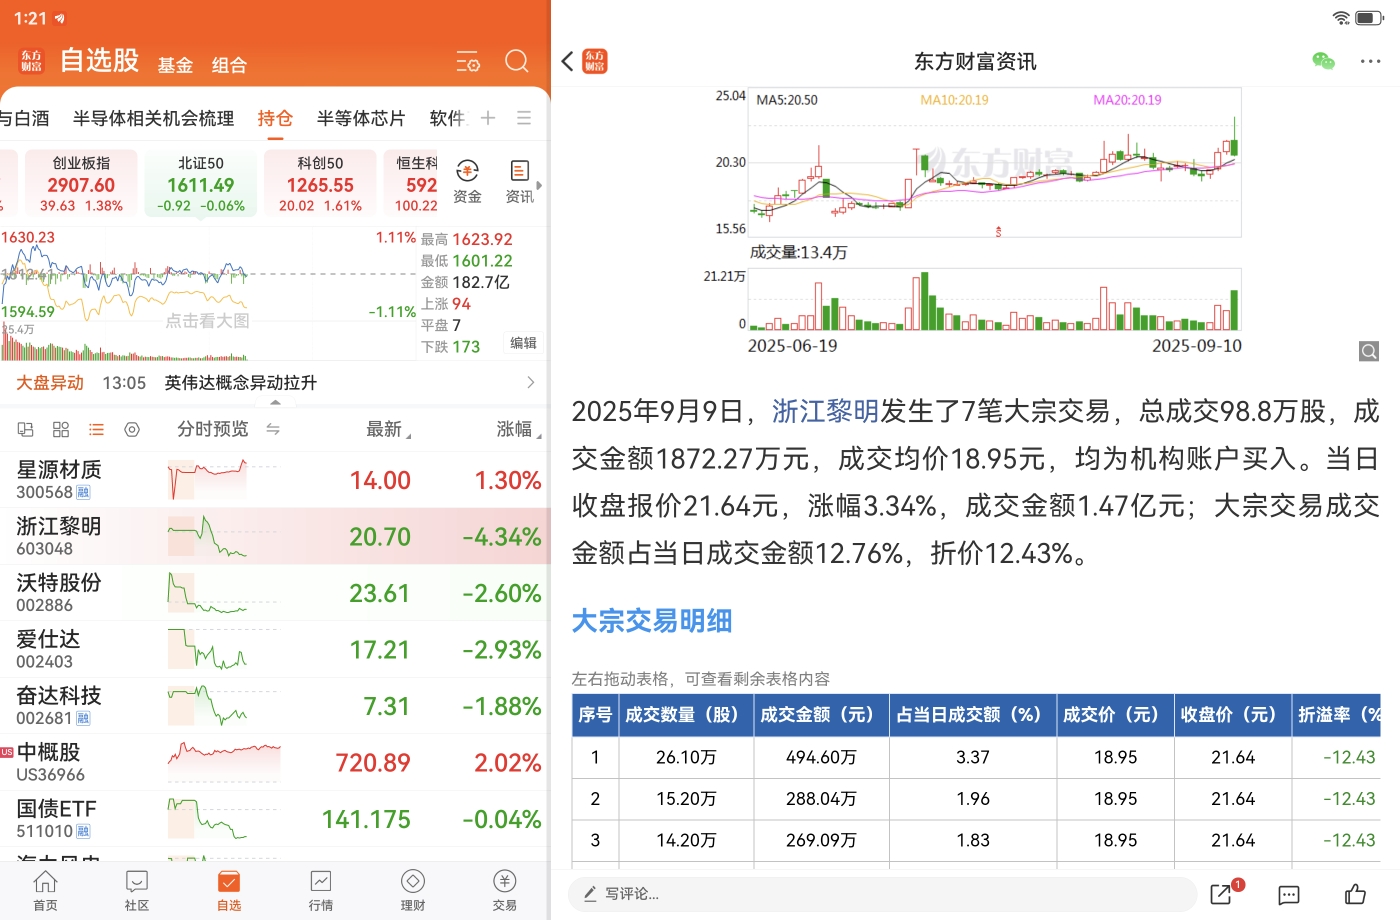Tap the swap arrows beside 分时预览
1400x920 pixels.
tap(273, 429)
